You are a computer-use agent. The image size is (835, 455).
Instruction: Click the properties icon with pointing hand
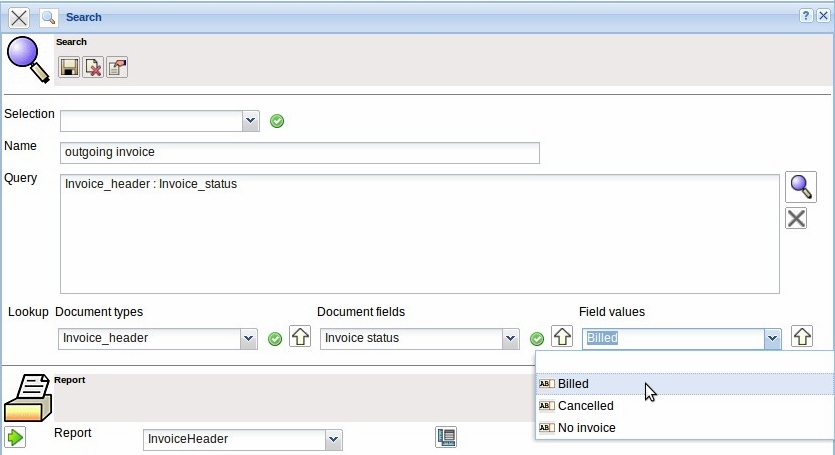click(117, 67)
